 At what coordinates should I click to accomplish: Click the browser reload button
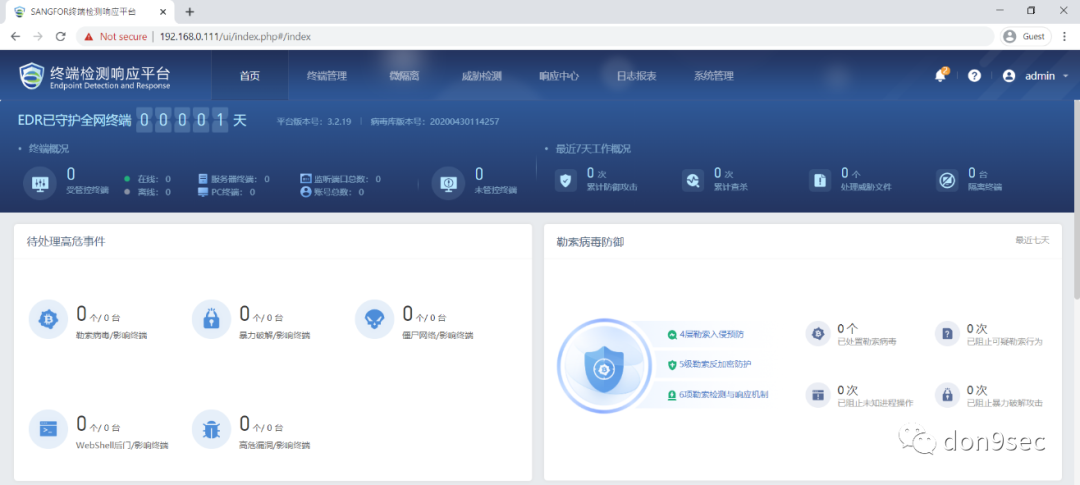pyautogui.click(x=61, y=37)
